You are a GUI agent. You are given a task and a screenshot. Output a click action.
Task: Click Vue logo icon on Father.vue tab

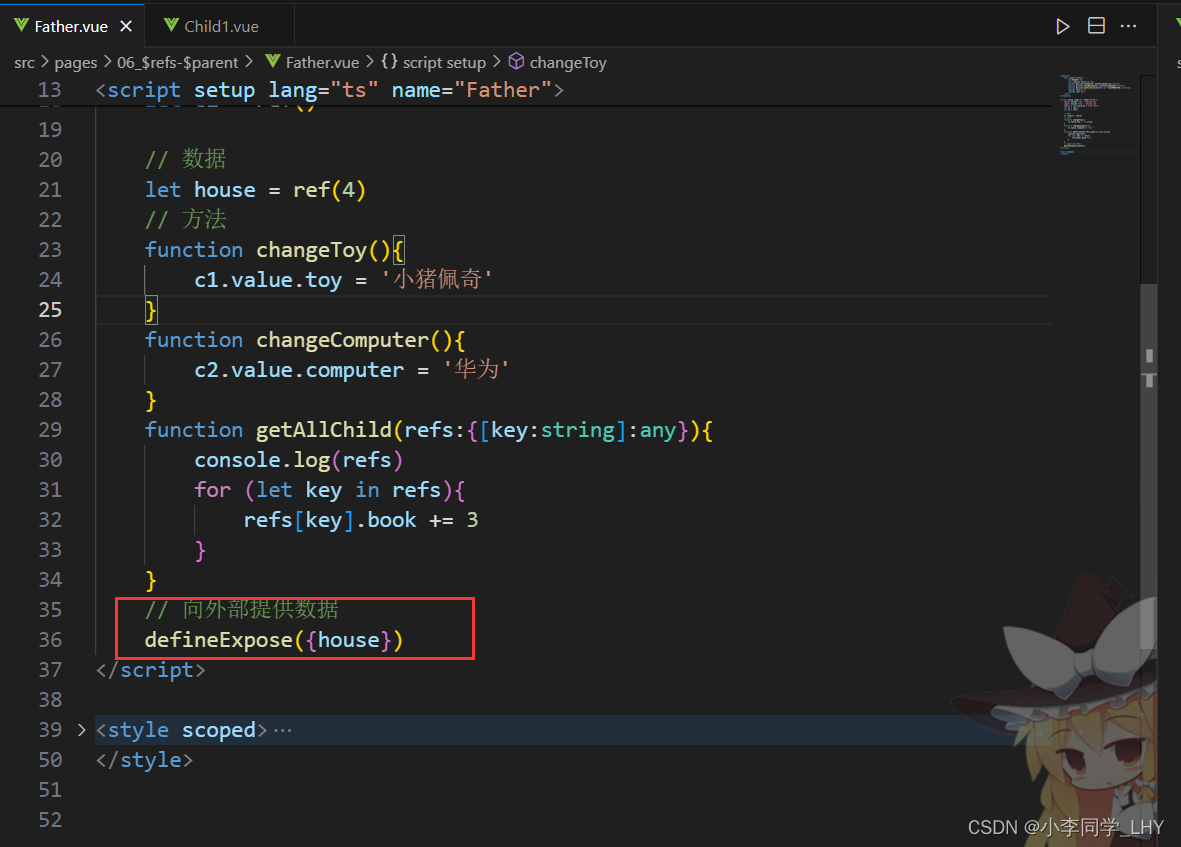coord(21,26)
